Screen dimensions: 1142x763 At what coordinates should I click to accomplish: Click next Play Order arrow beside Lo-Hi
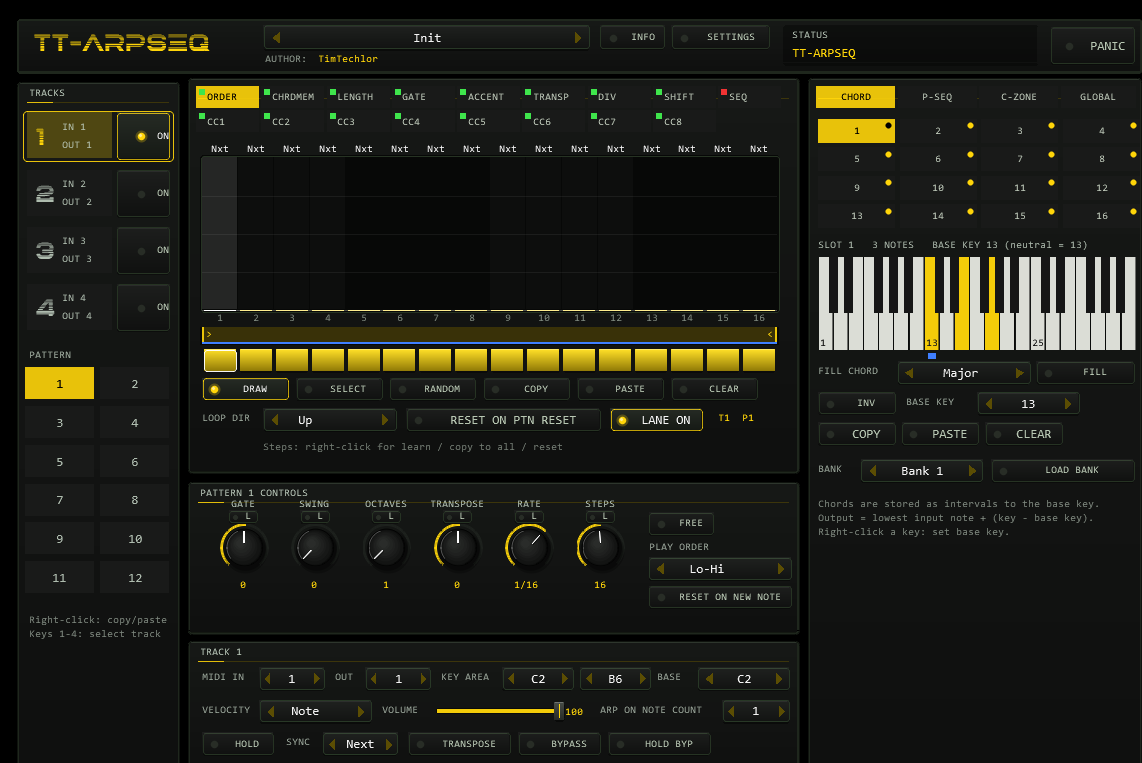[x=781, y=569]
